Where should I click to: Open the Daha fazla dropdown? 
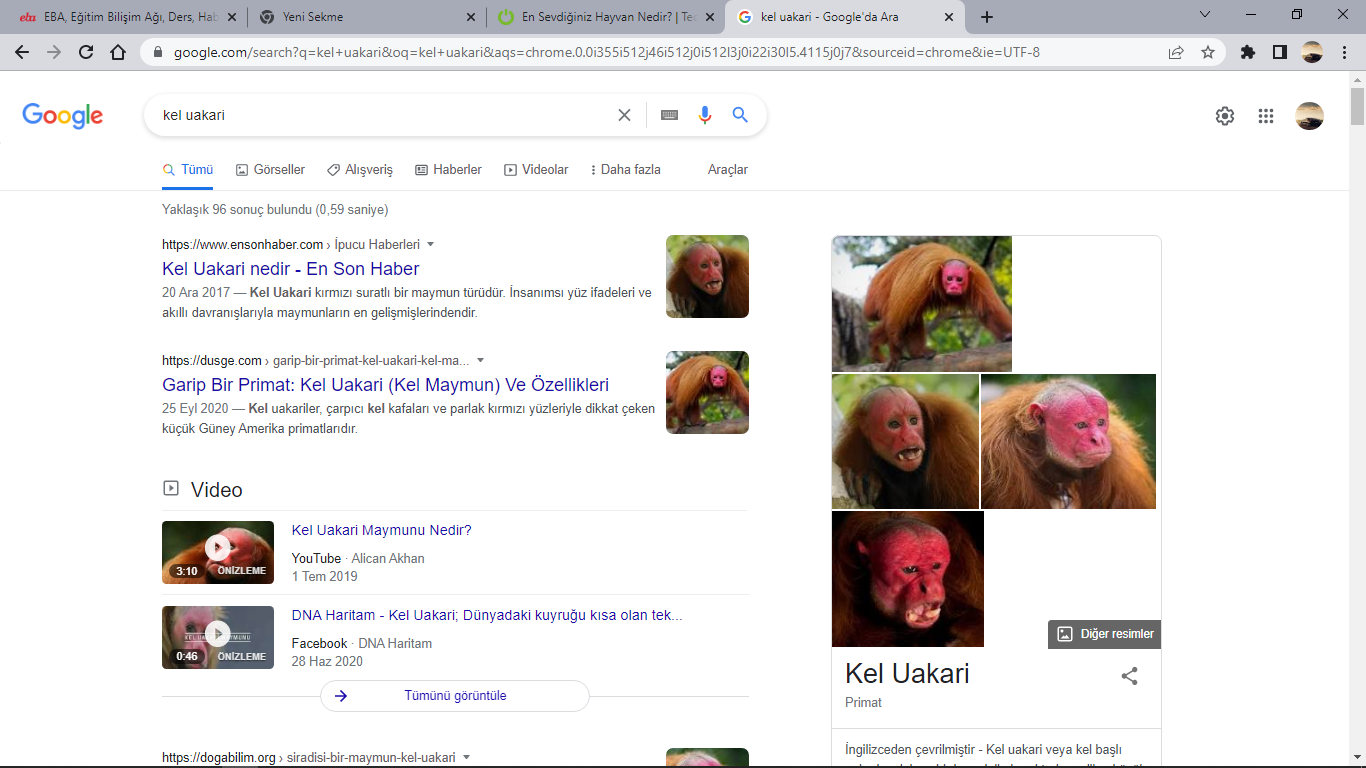coord(625,169)
